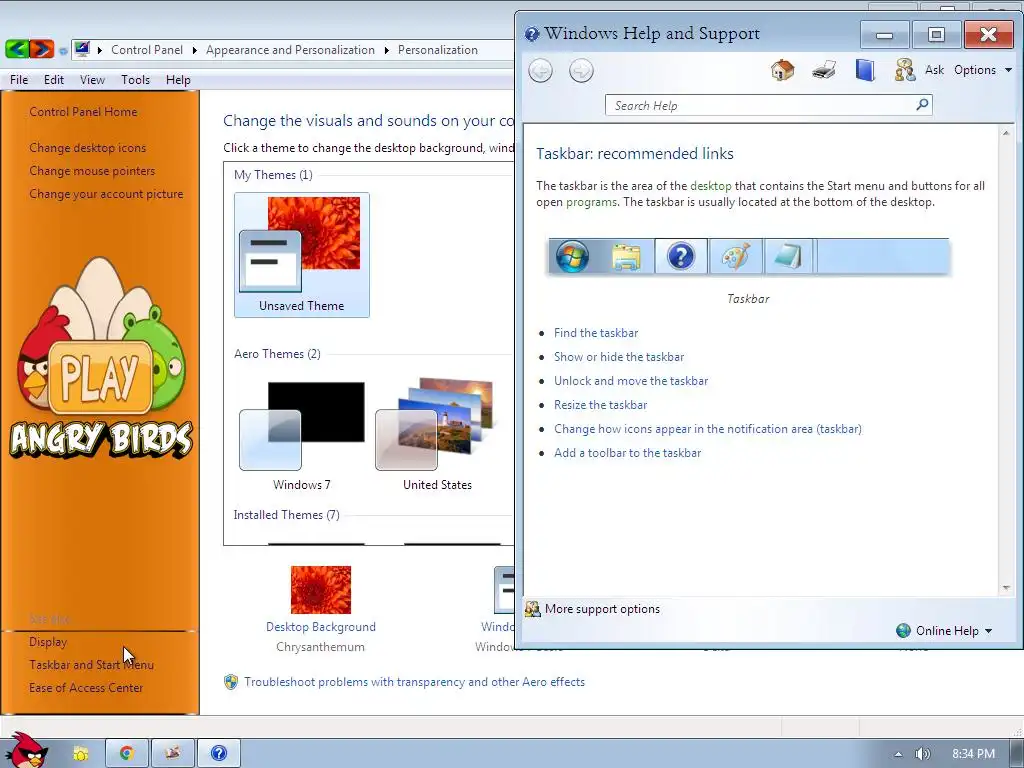Image resolution: width=1024 pixels, height=768 pixels.
Task: Click Change mouse pointers
Action: point(92,171)
